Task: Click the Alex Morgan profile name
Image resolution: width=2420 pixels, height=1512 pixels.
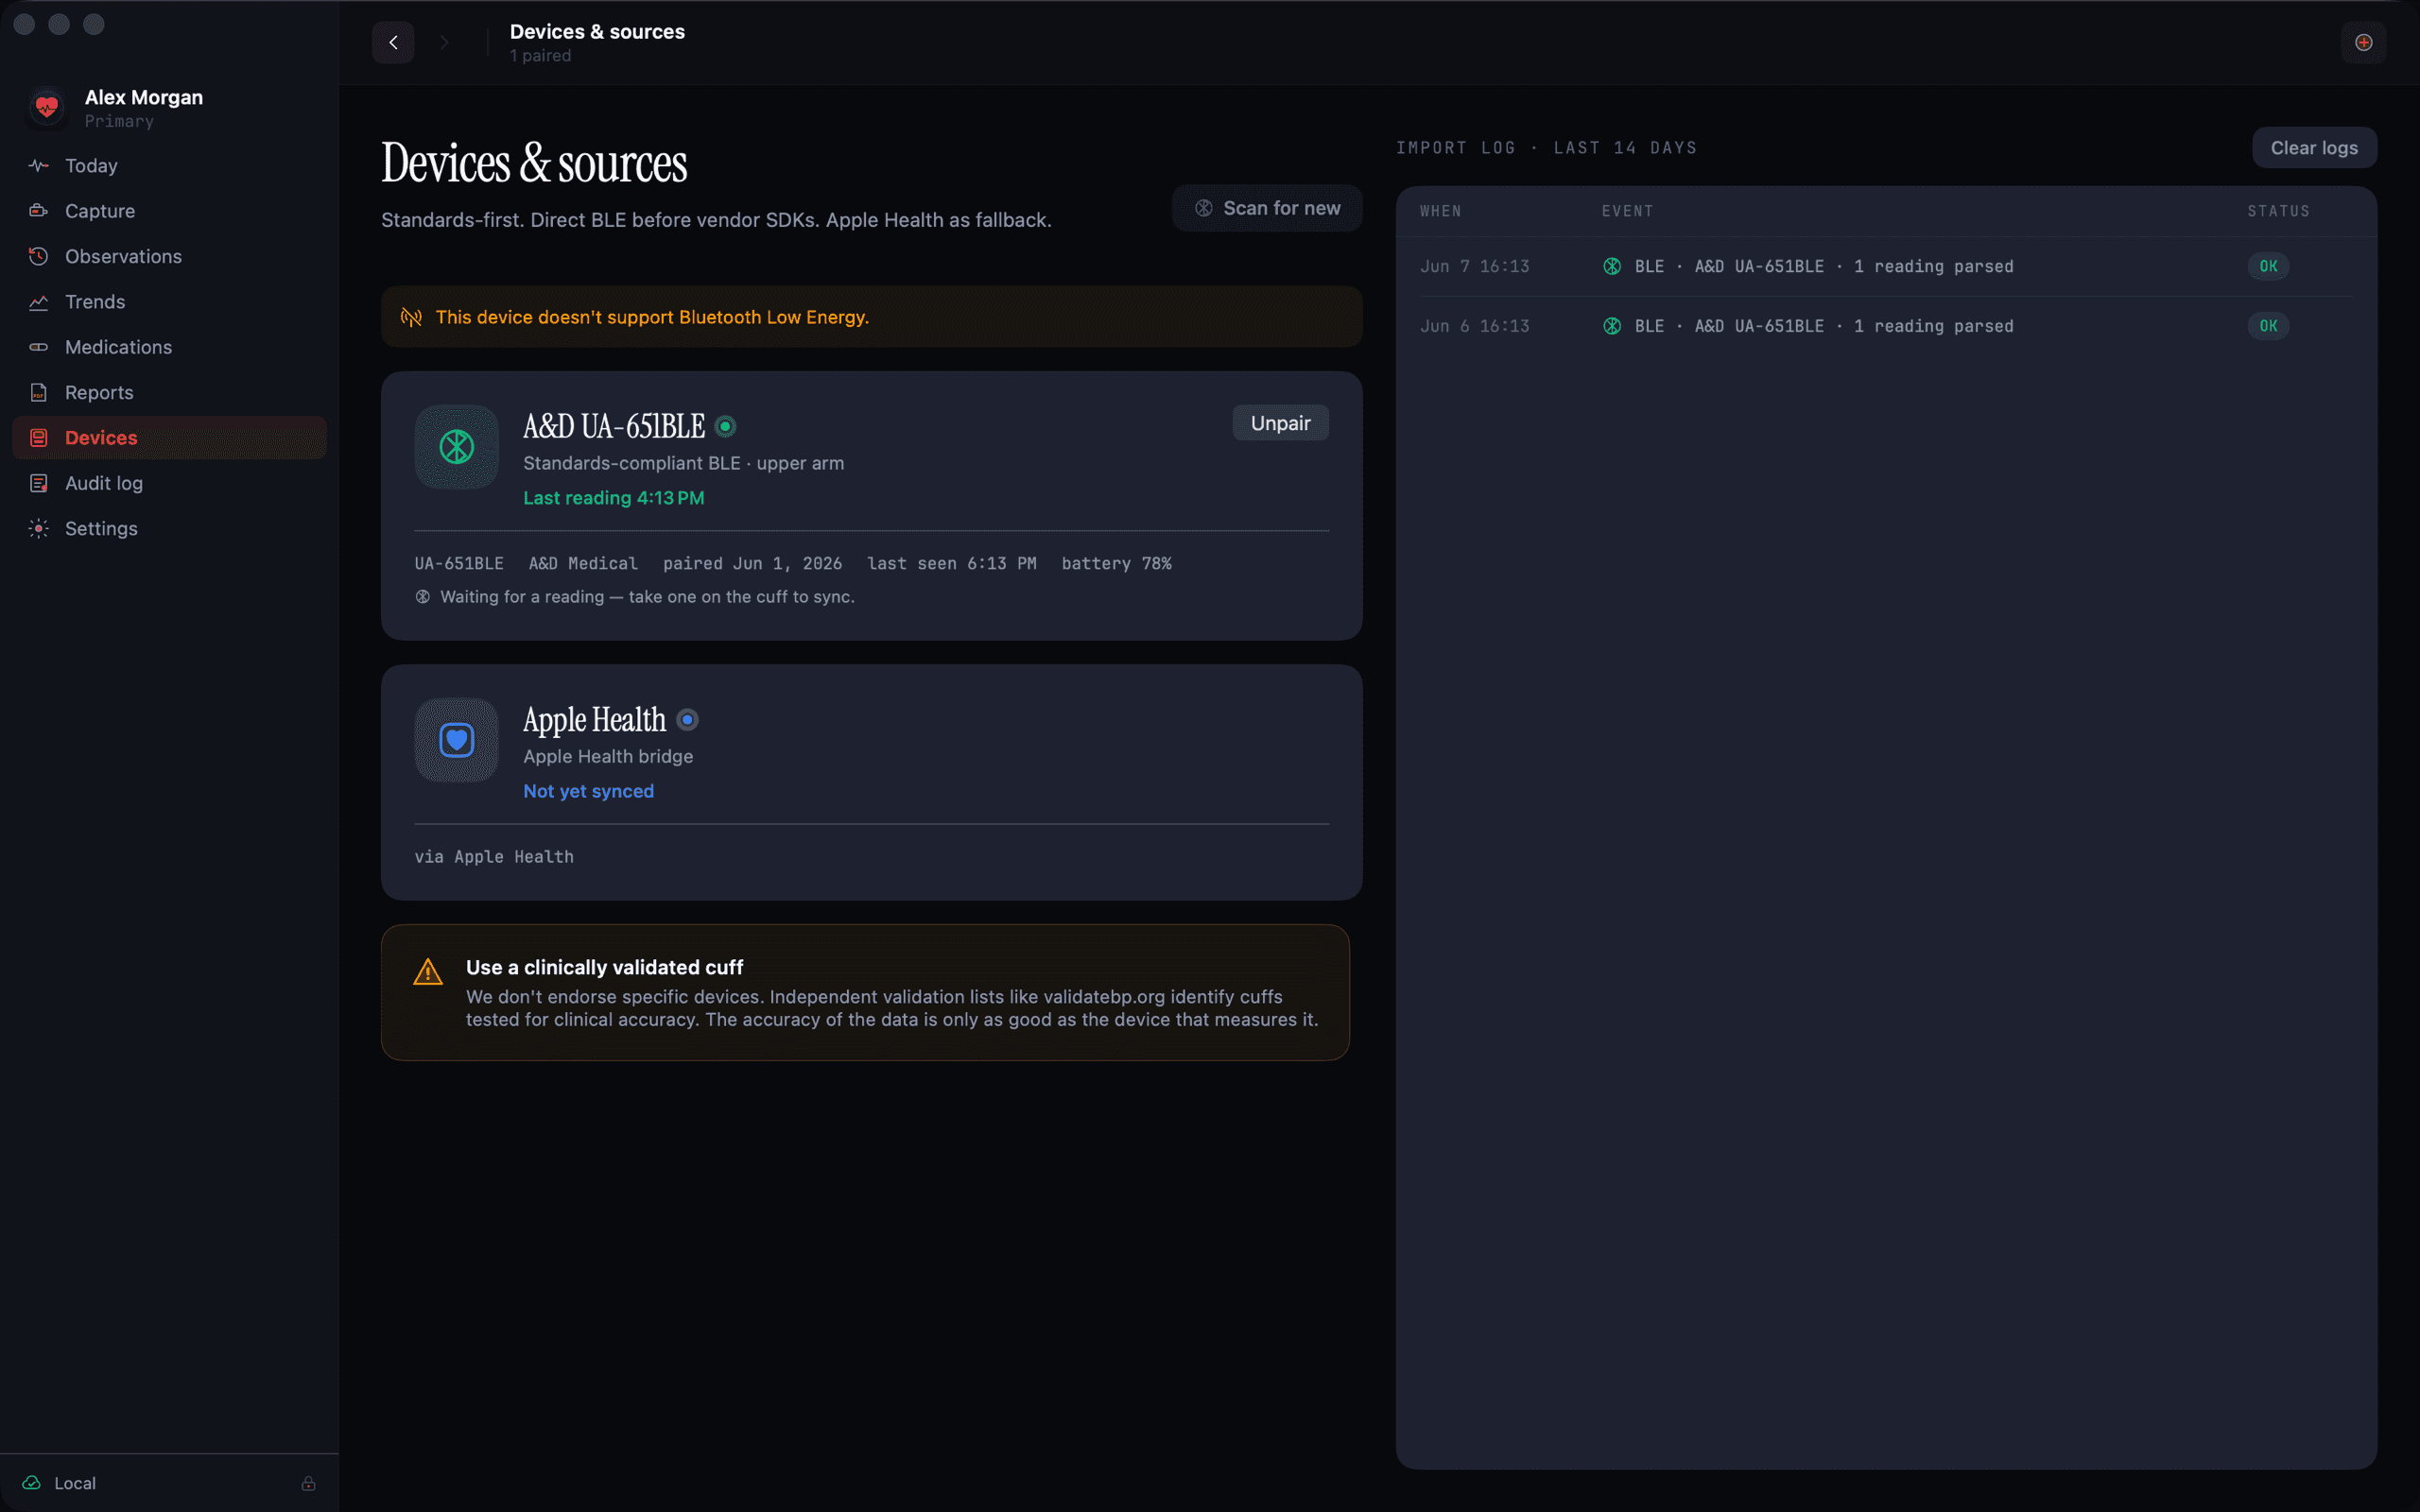Action: [144, 97]
